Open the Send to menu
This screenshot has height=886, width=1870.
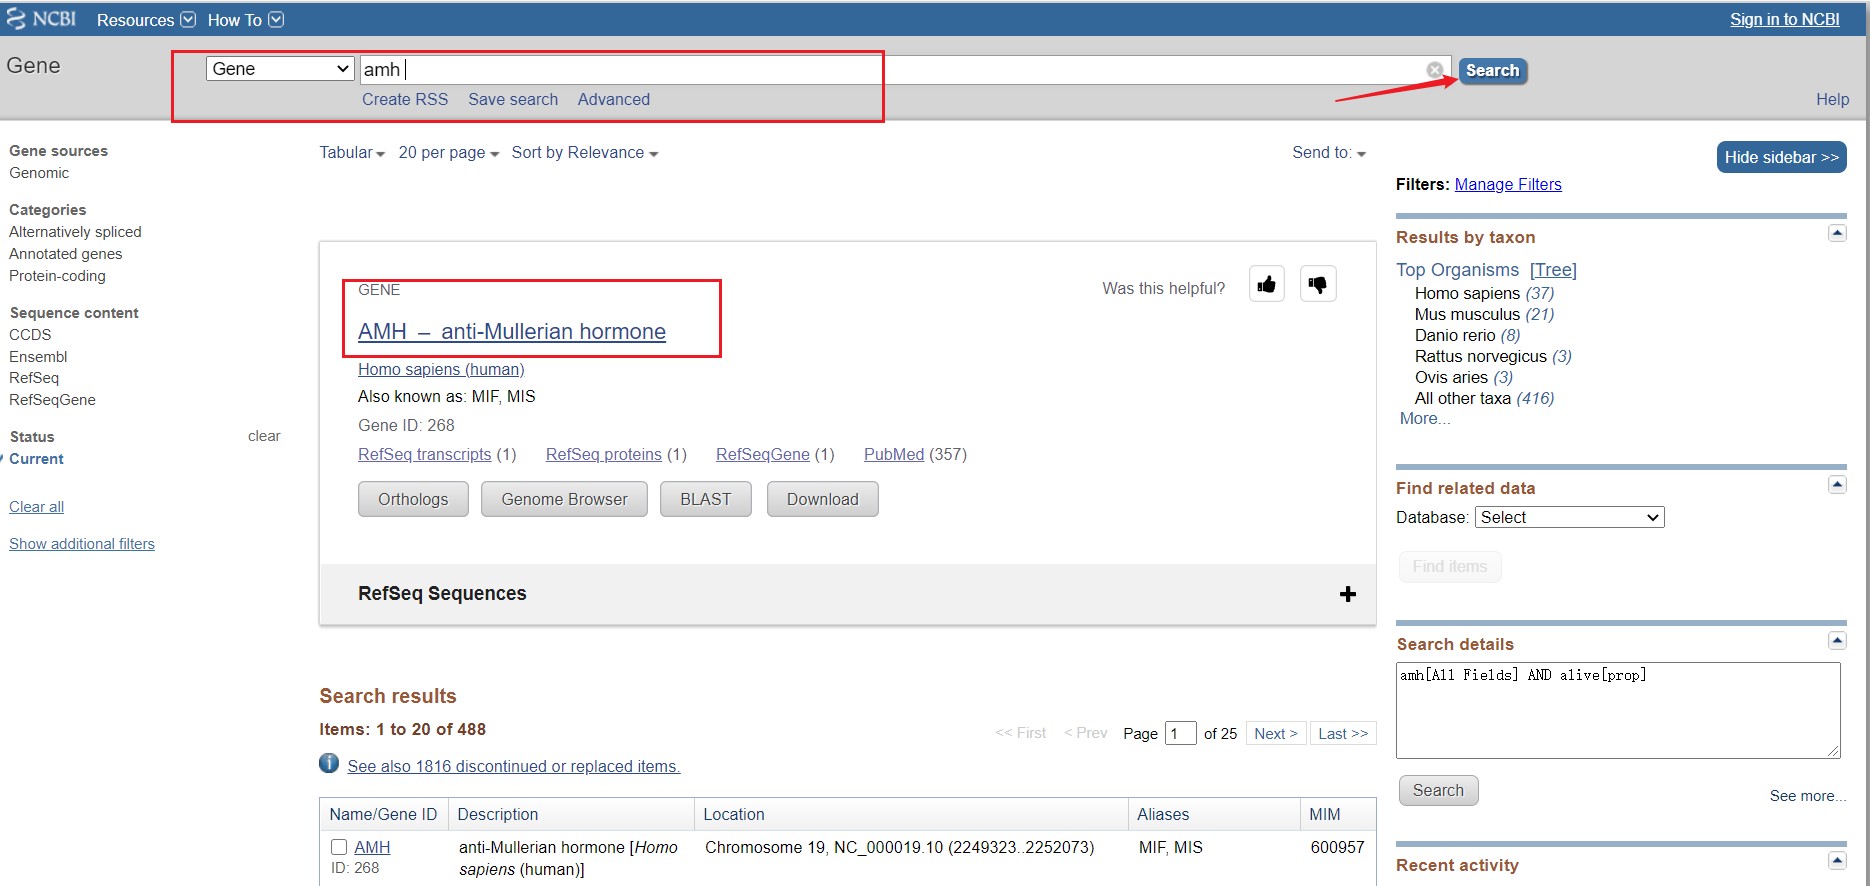1329,153
